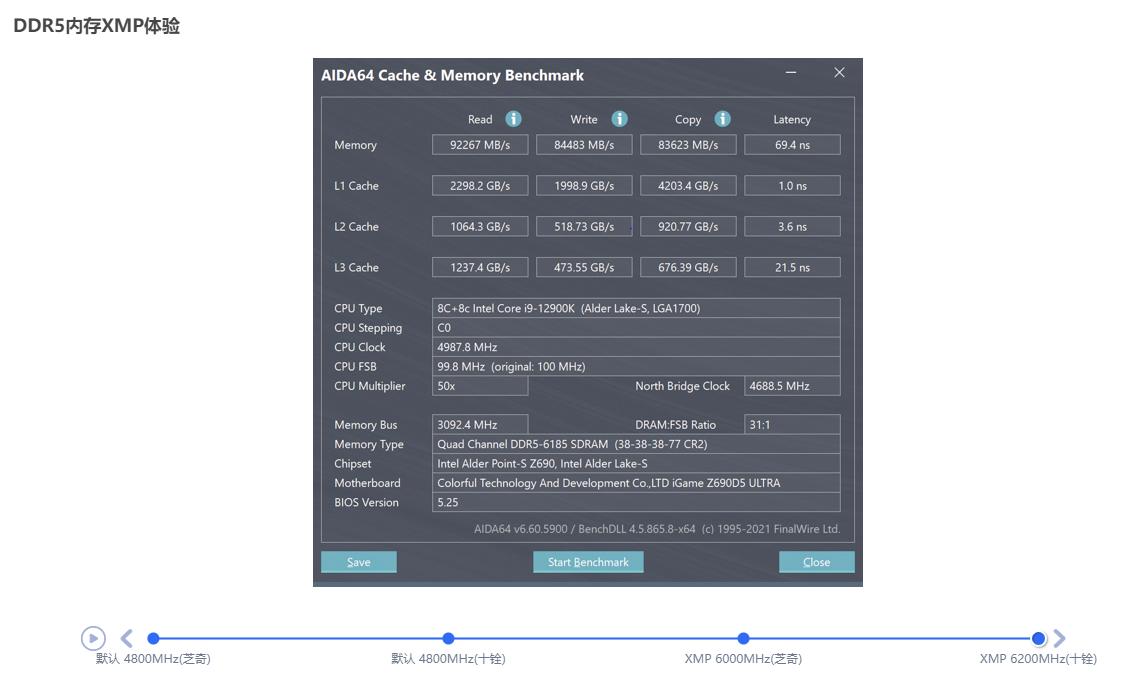Go to previous slide with left arrow
This screenshot has width=1122, height=690.
127,638
